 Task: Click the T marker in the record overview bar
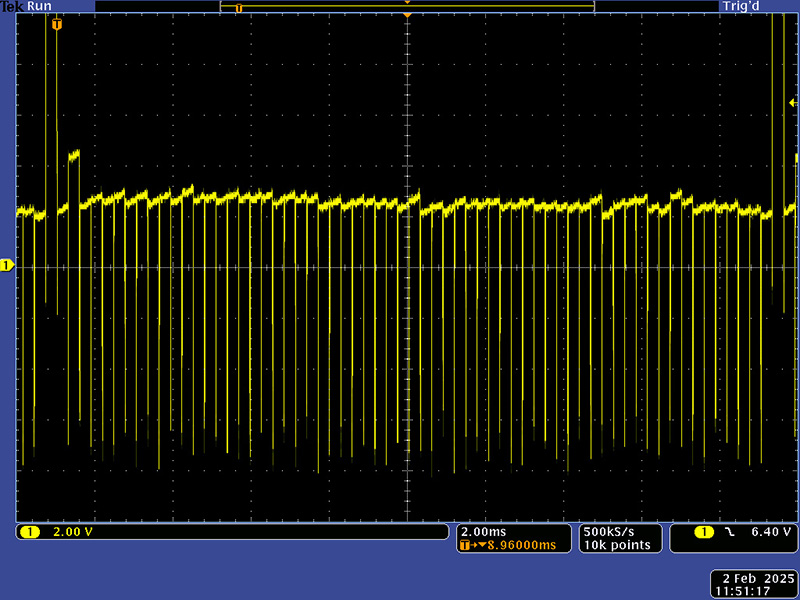[x=238, y=7]
